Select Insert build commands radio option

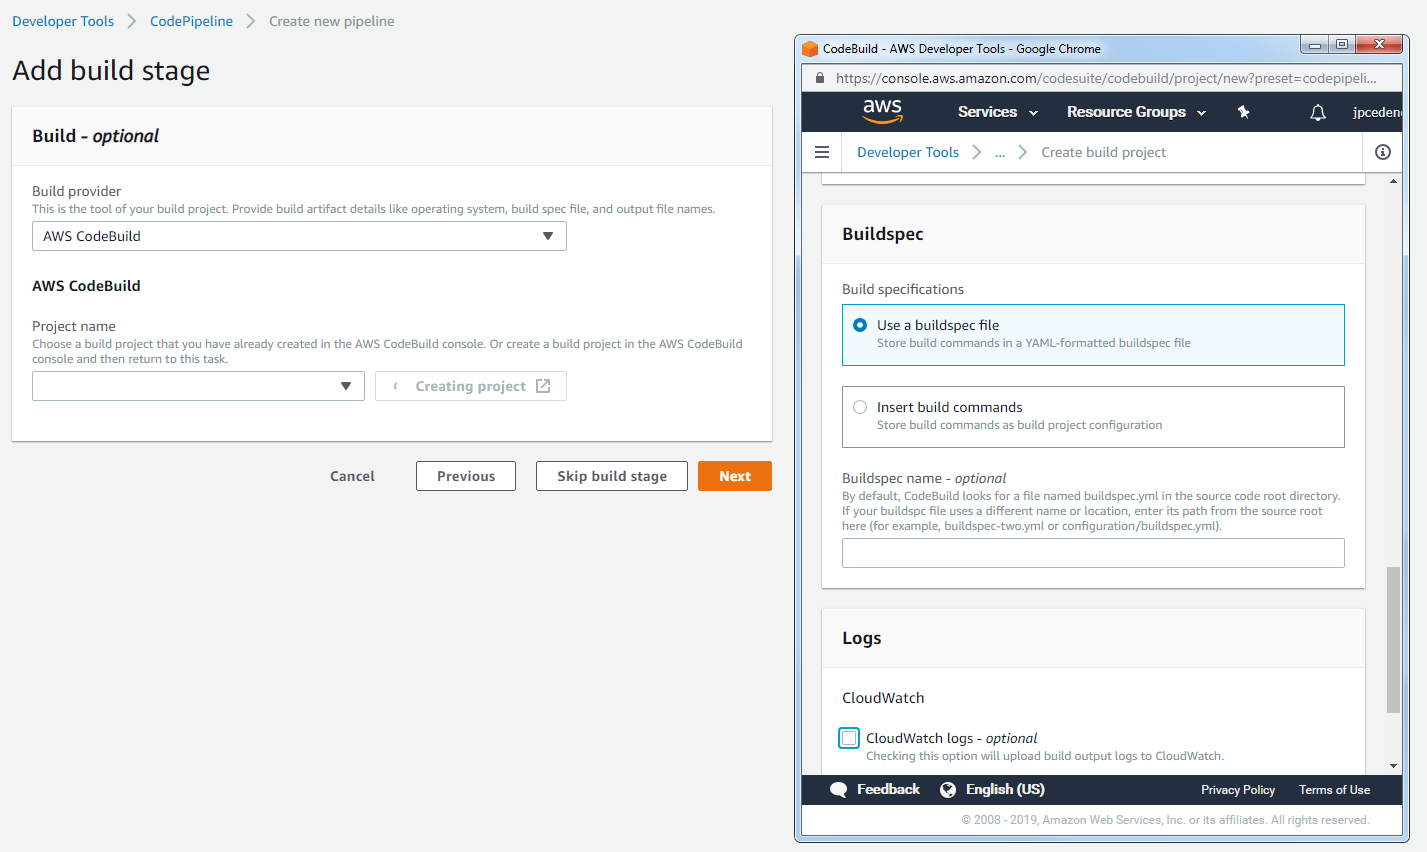coord(860,407)
